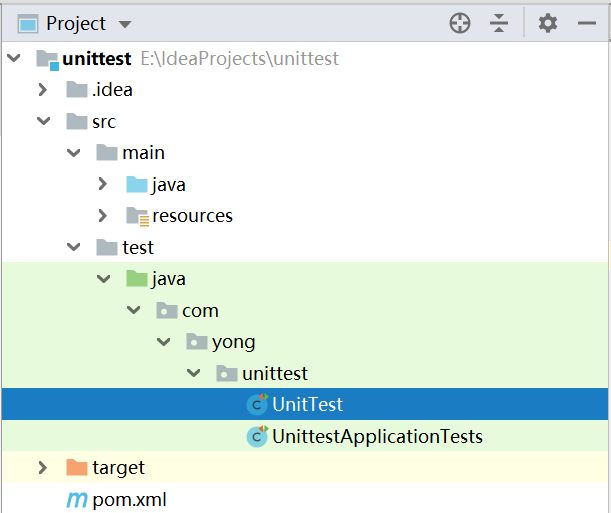The image size is (611, 513).
Task: Click the orange target folder icon
Action: tap(76, 467)
